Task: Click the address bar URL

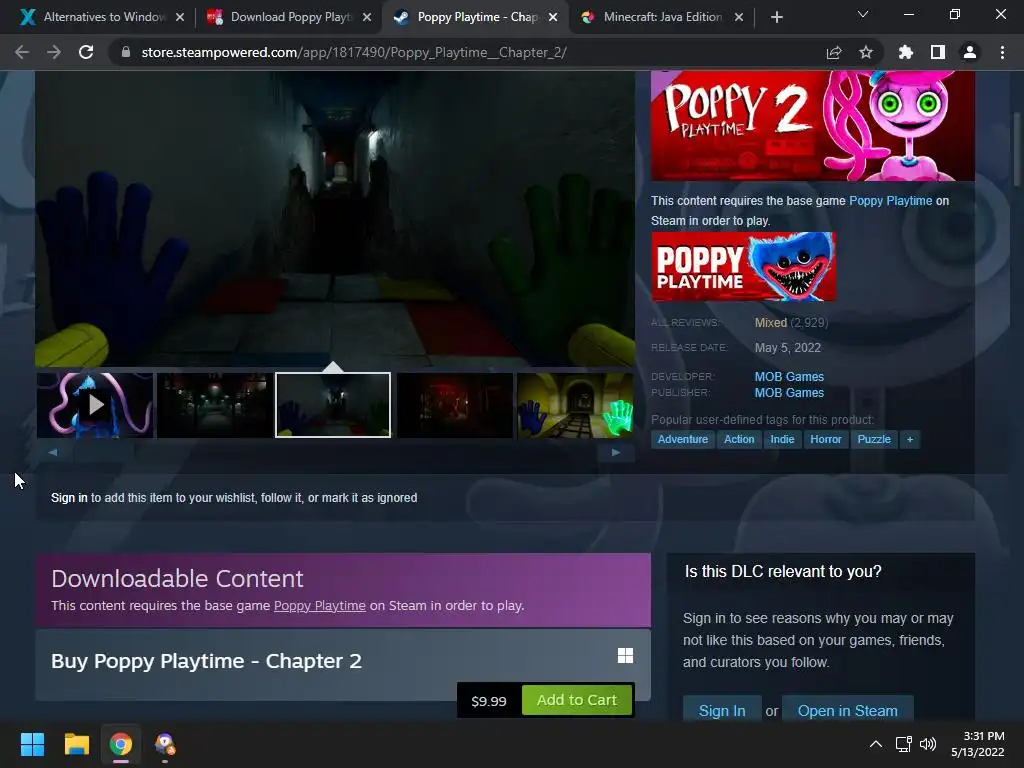Action: pyautogui.click(x=354, y=52)
